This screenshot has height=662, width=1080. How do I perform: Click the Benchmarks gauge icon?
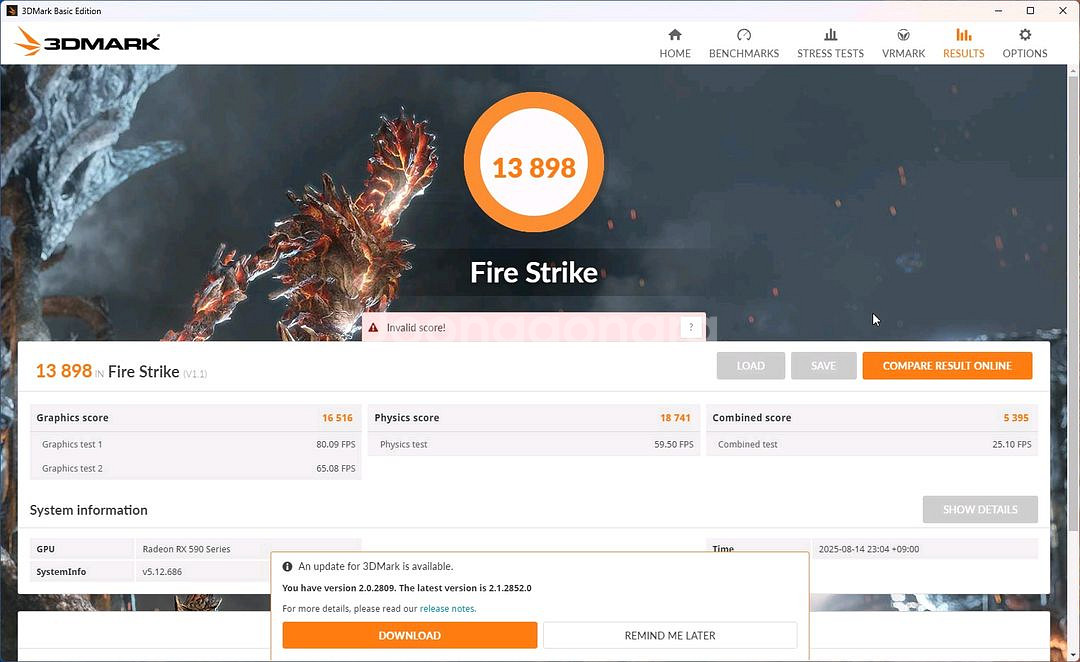click(x=744, y=34)
